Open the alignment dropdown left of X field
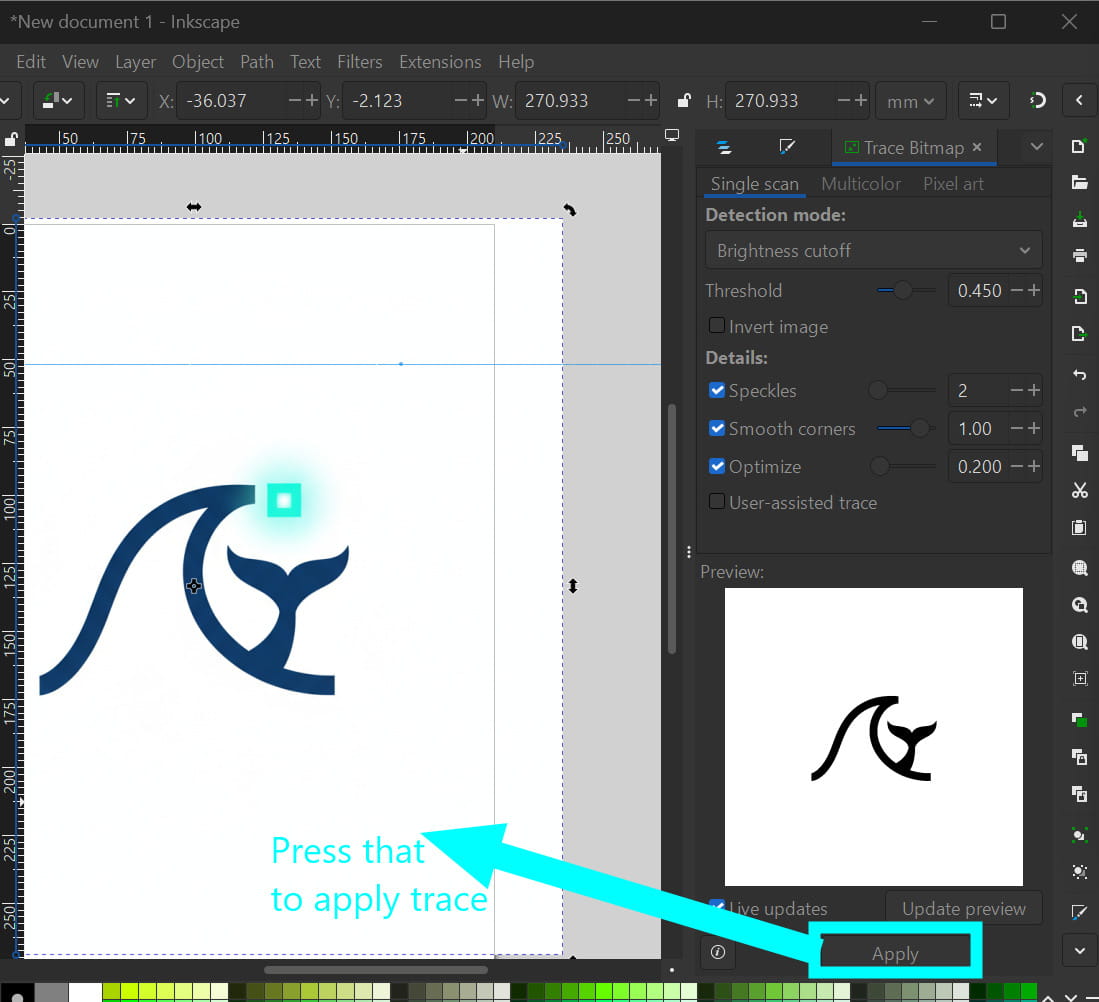The image size is (1099, 1002). (120, 101)
